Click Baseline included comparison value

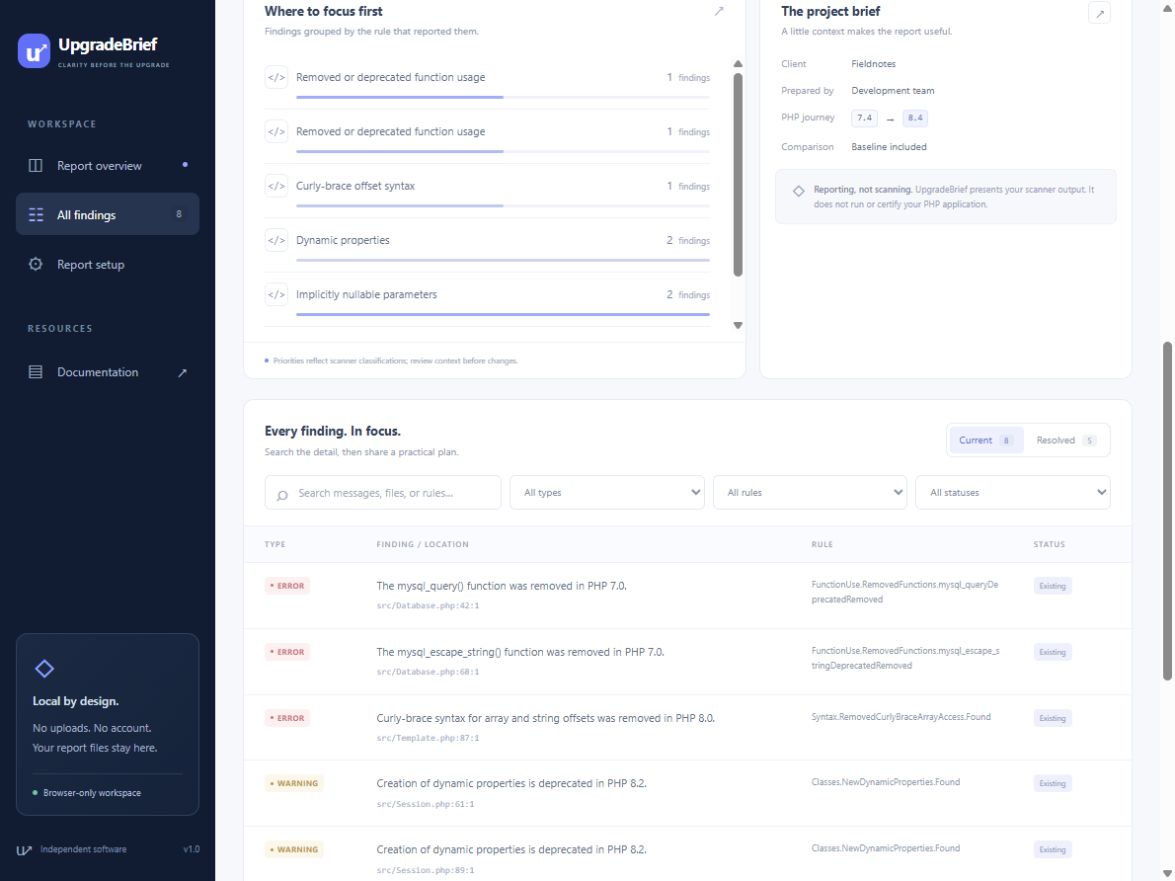tap(889, 147)
